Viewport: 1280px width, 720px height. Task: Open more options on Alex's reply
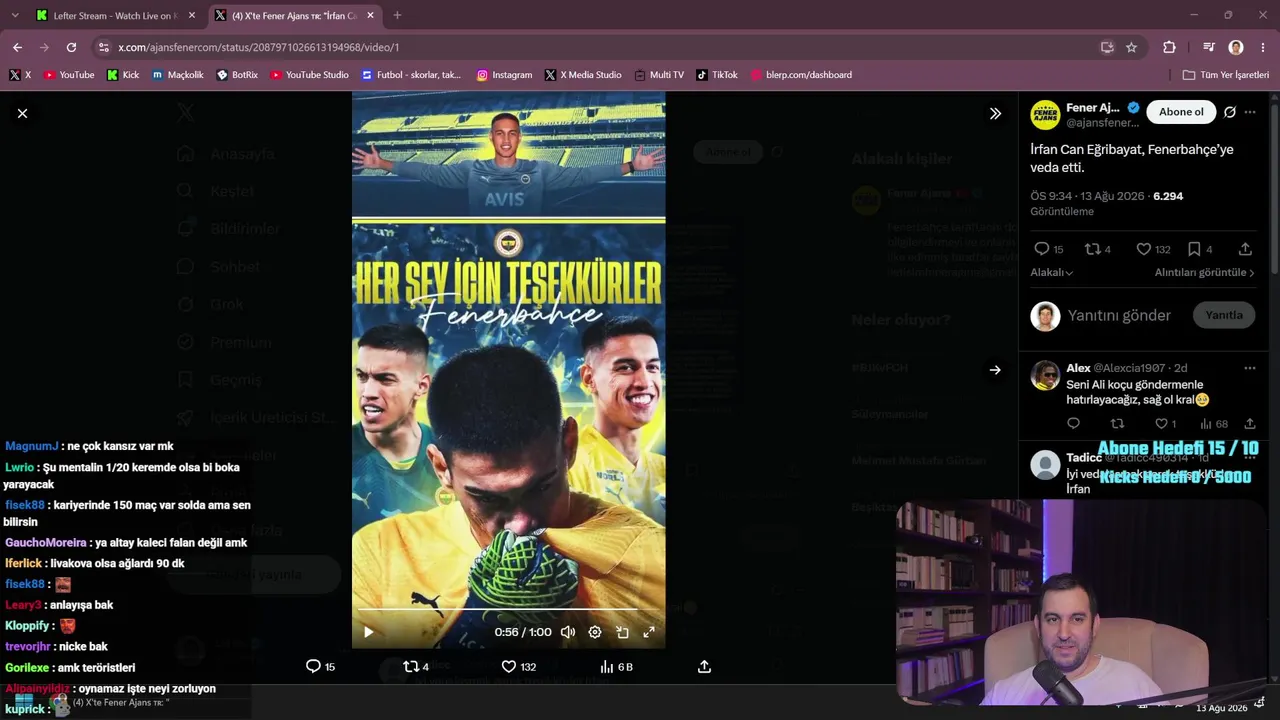[1250, 368]
